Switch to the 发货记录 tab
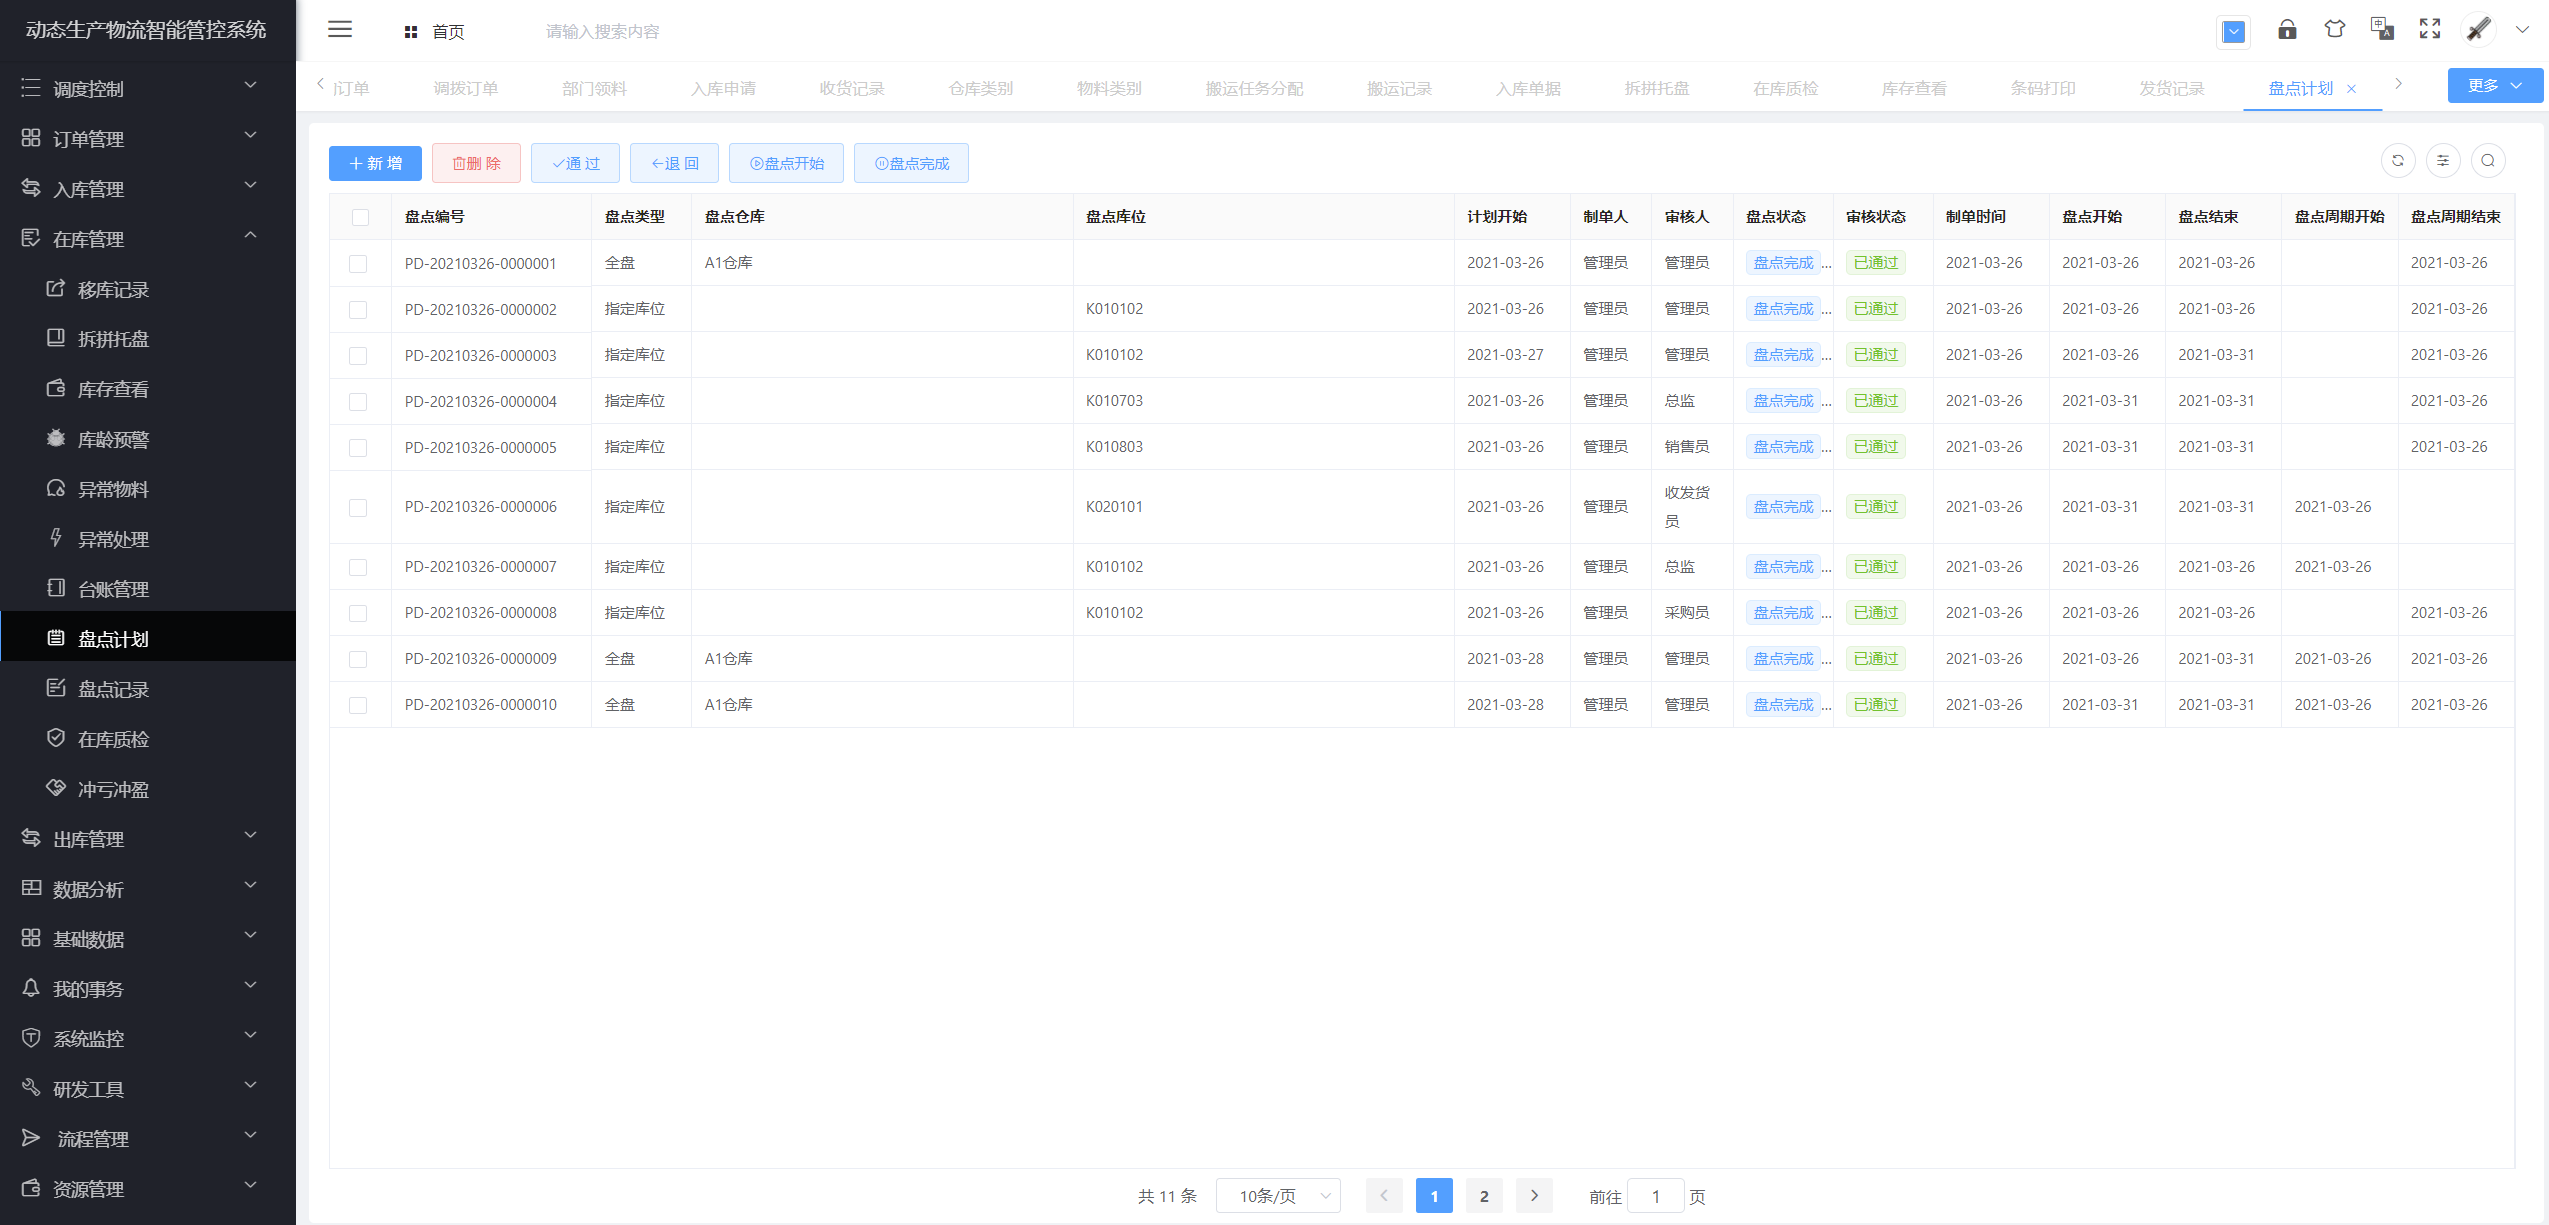The image size is (2549, 1225). pyautogui.click(x=2172, y=88)
